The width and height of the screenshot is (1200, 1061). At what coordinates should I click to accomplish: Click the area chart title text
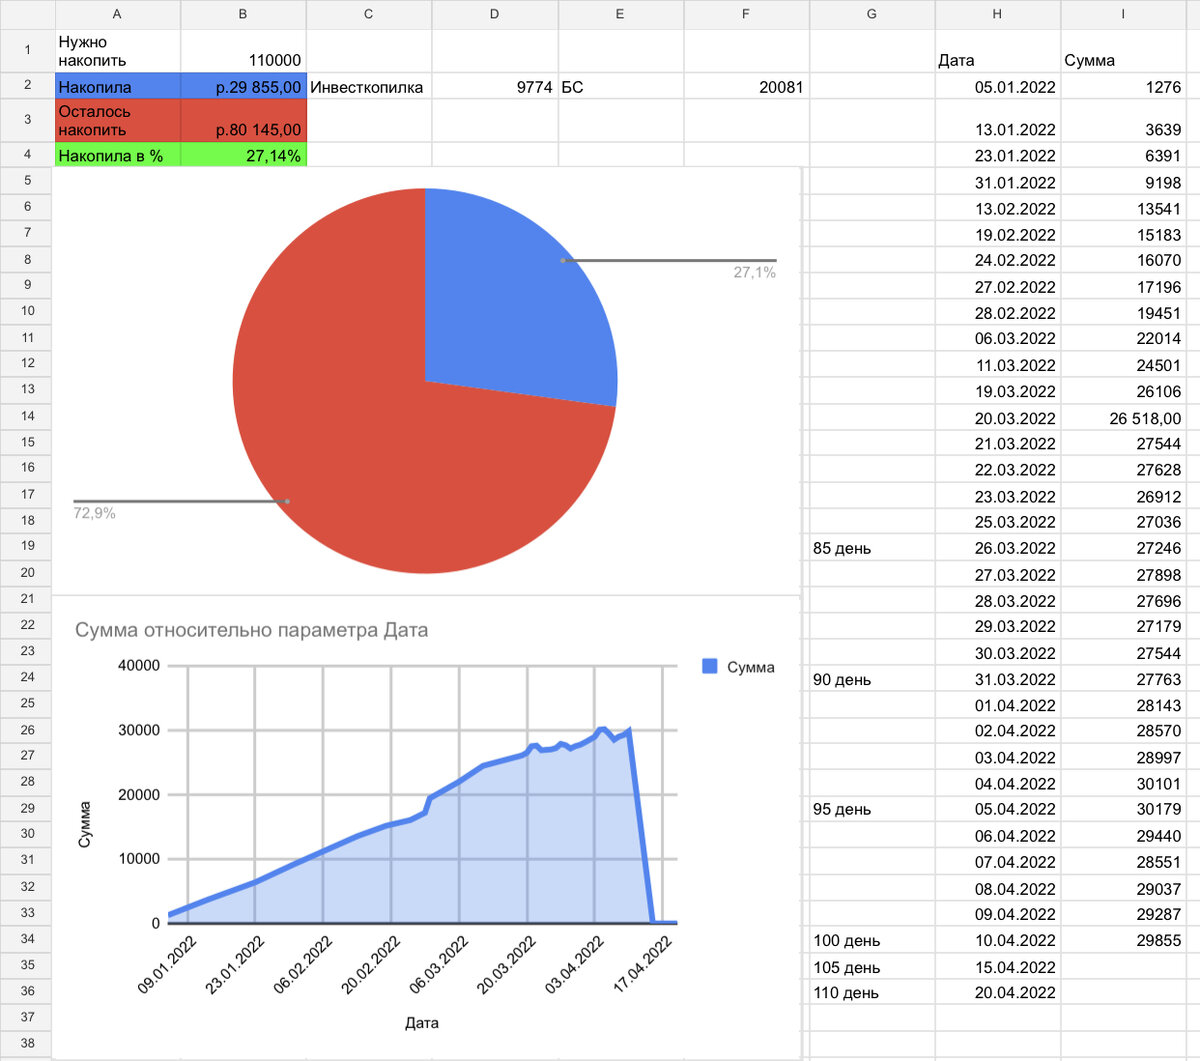click(x=251, y=630)
